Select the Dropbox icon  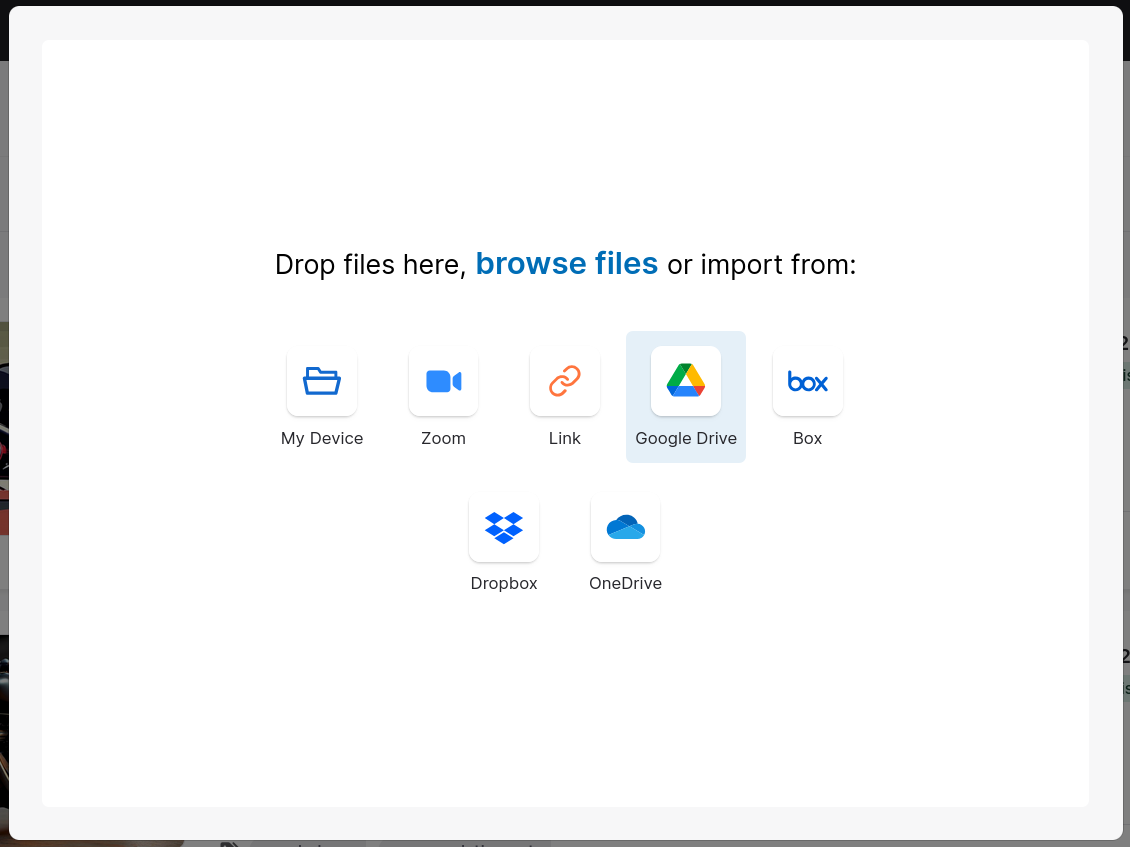pos(504,527)
